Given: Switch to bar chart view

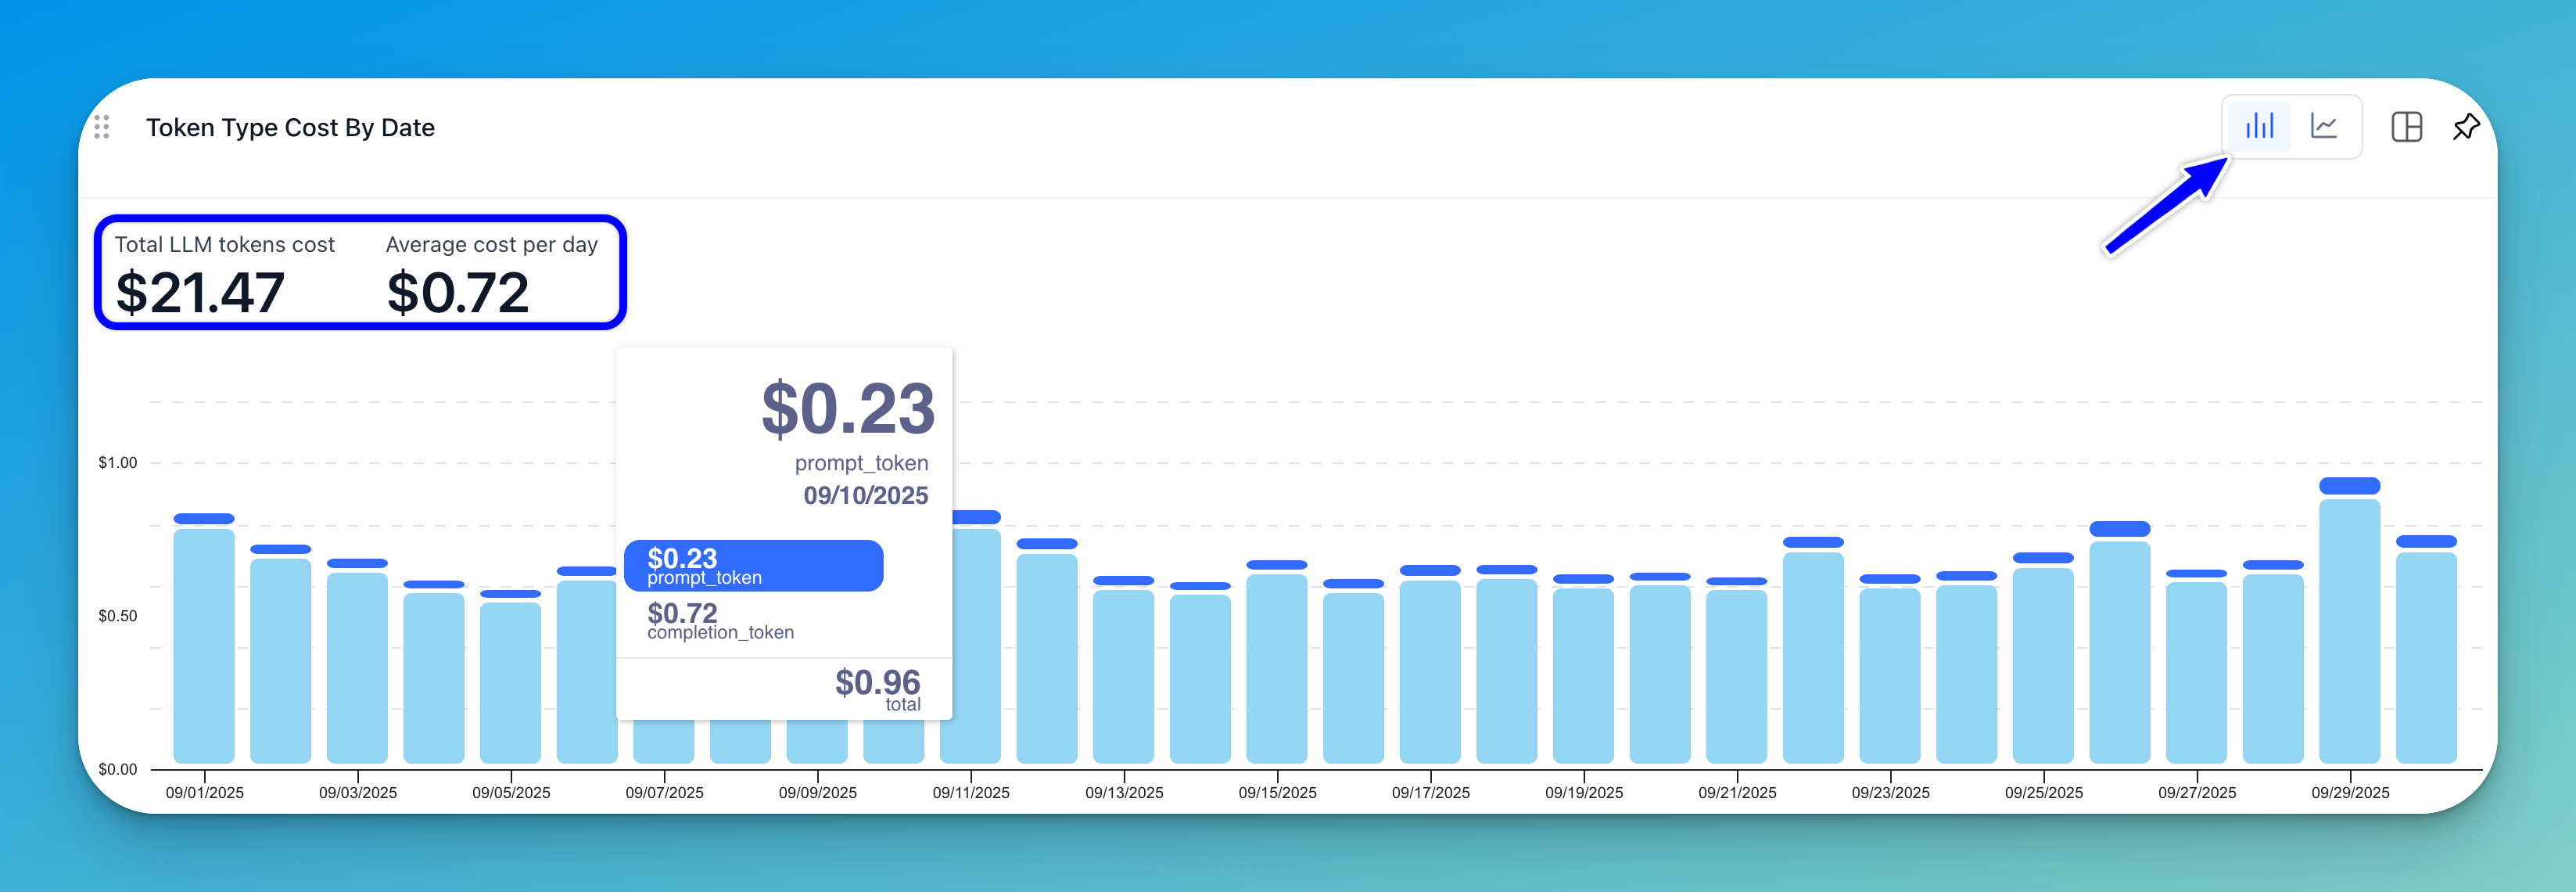Looking at the screenshot, I should pyautogui.click(x=2259, y=126).
